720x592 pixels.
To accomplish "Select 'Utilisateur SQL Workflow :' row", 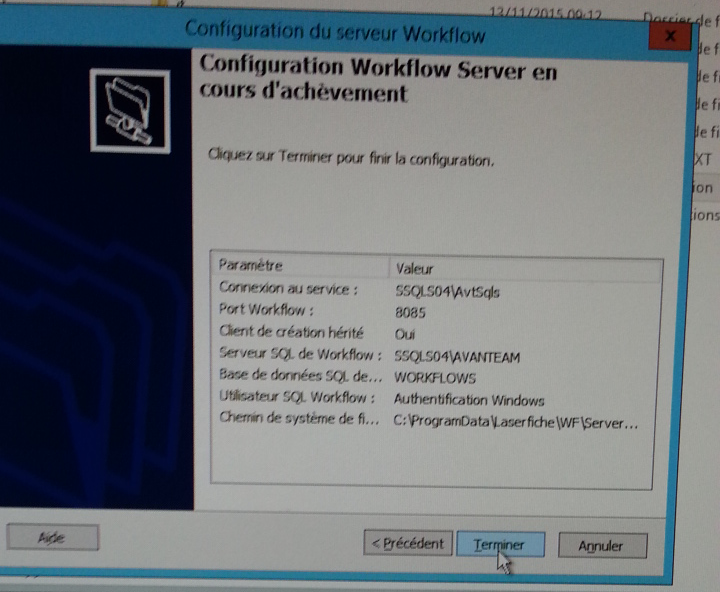I will (436, 398).
